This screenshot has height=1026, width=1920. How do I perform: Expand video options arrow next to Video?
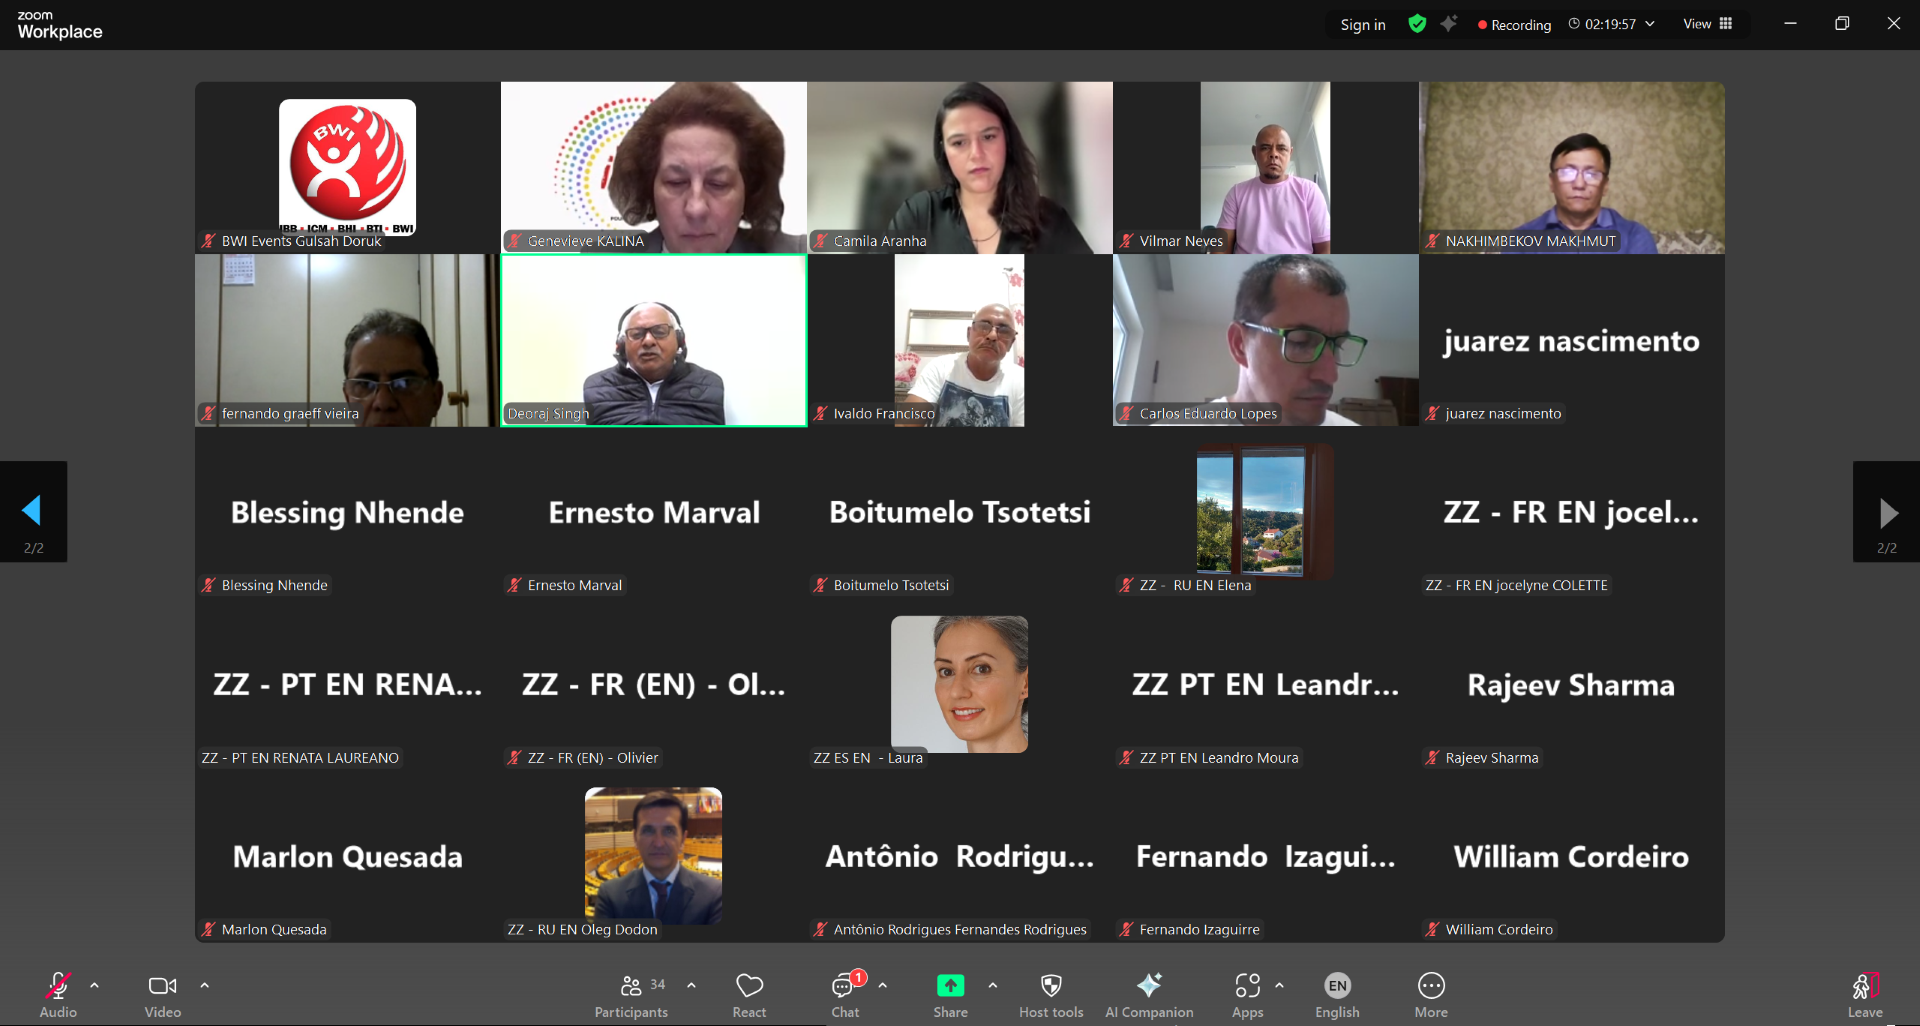(204, 985)
